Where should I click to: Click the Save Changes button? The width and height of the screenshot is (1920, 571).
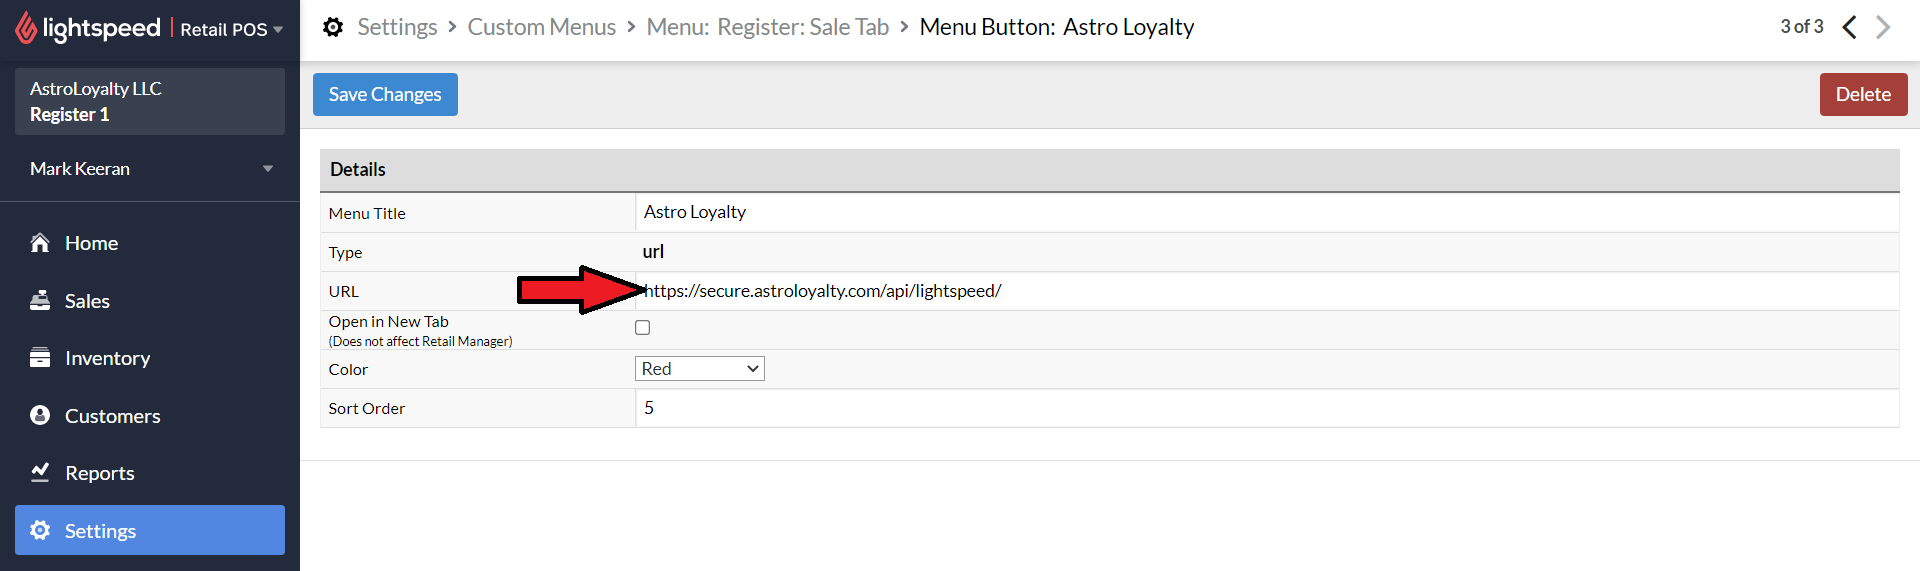385,94
